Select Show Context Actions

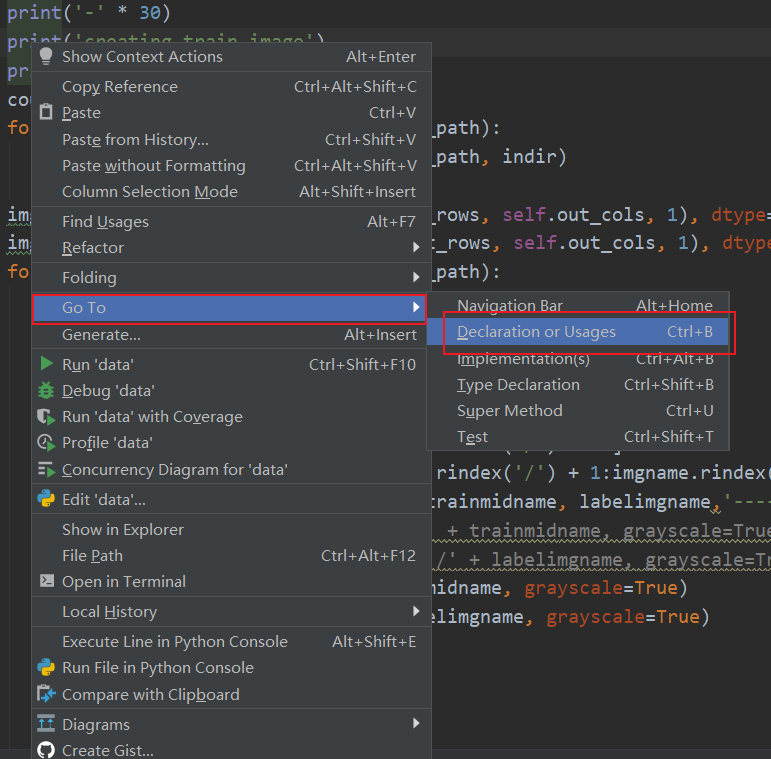point(232,57)
